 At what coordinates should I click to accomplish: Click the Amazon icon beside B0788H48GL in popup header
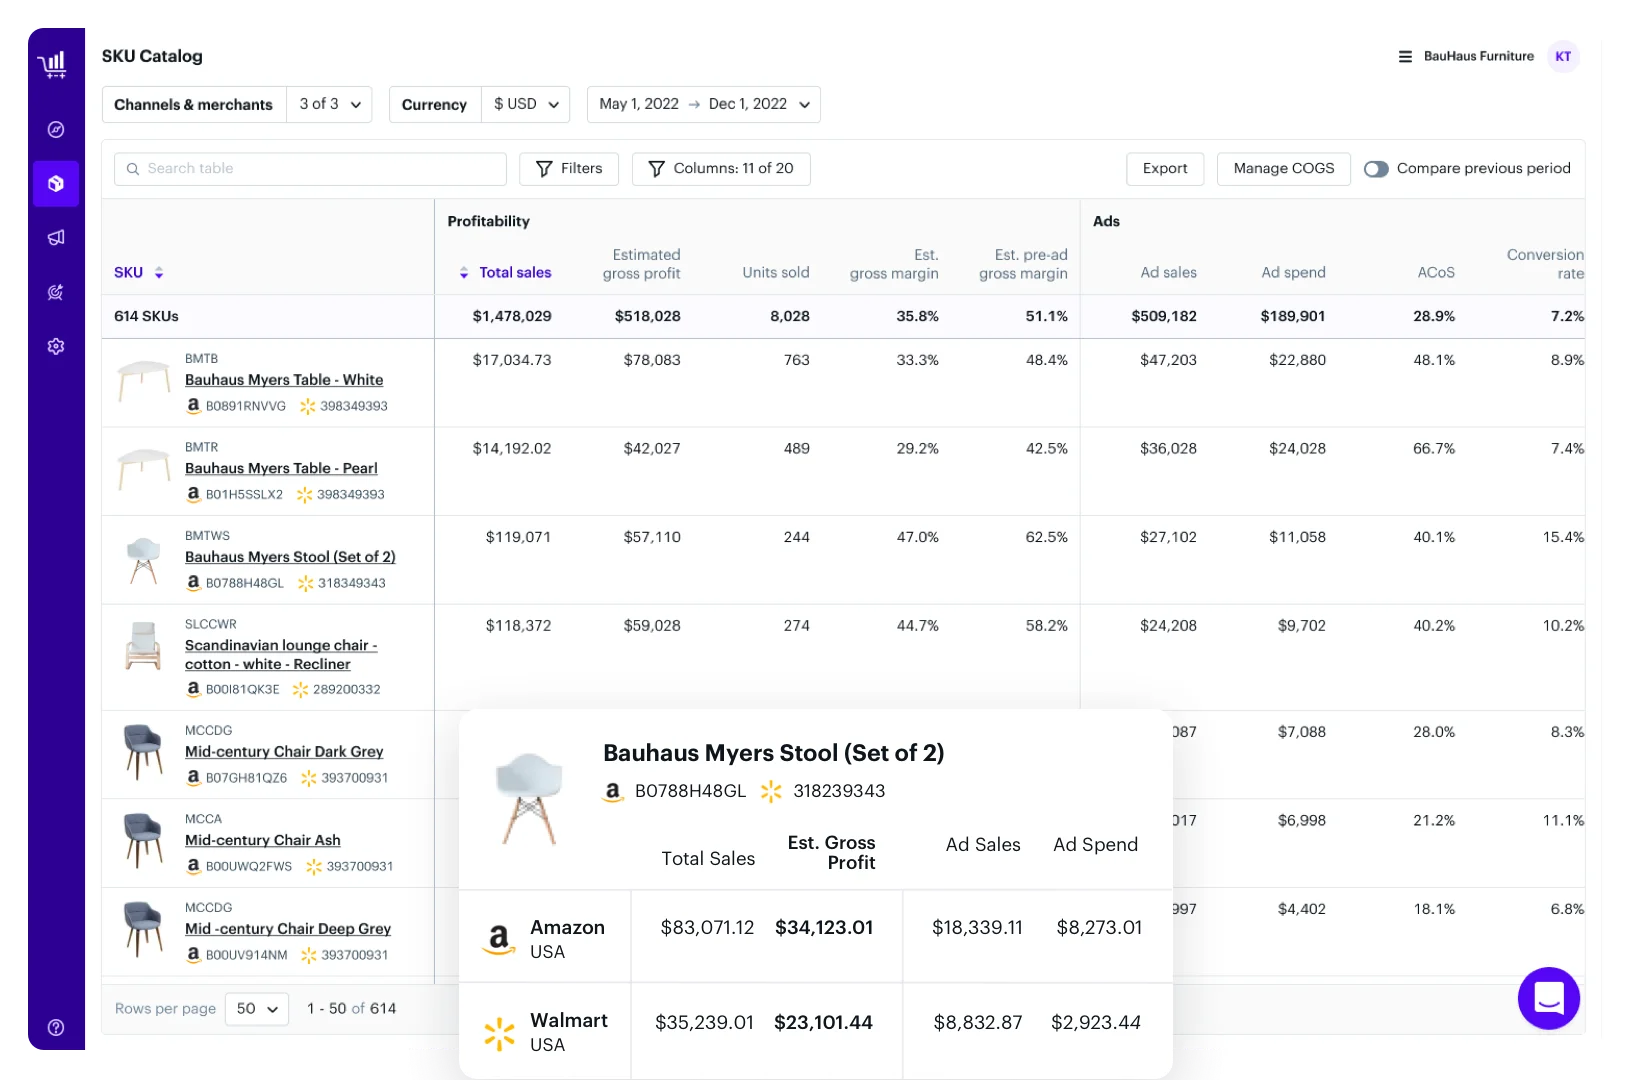pos(613,792)
